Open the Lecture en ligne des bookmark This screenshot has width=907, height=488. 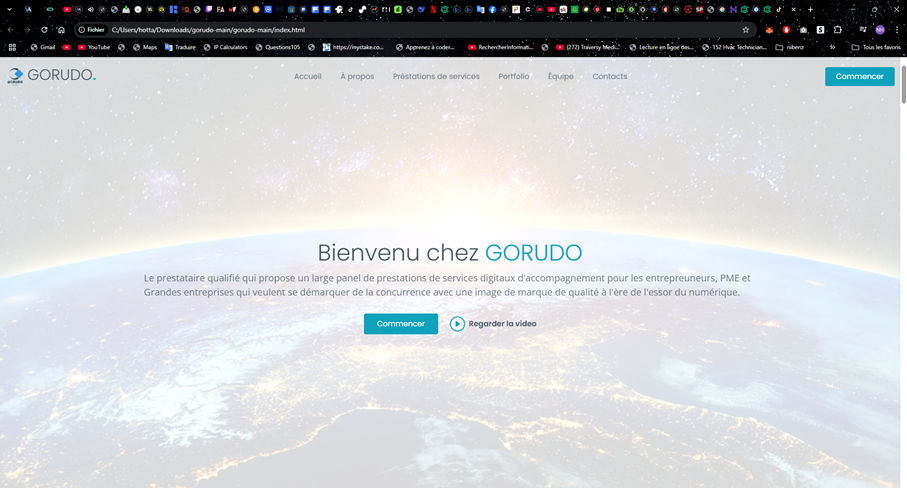click(x=662, y=47)
